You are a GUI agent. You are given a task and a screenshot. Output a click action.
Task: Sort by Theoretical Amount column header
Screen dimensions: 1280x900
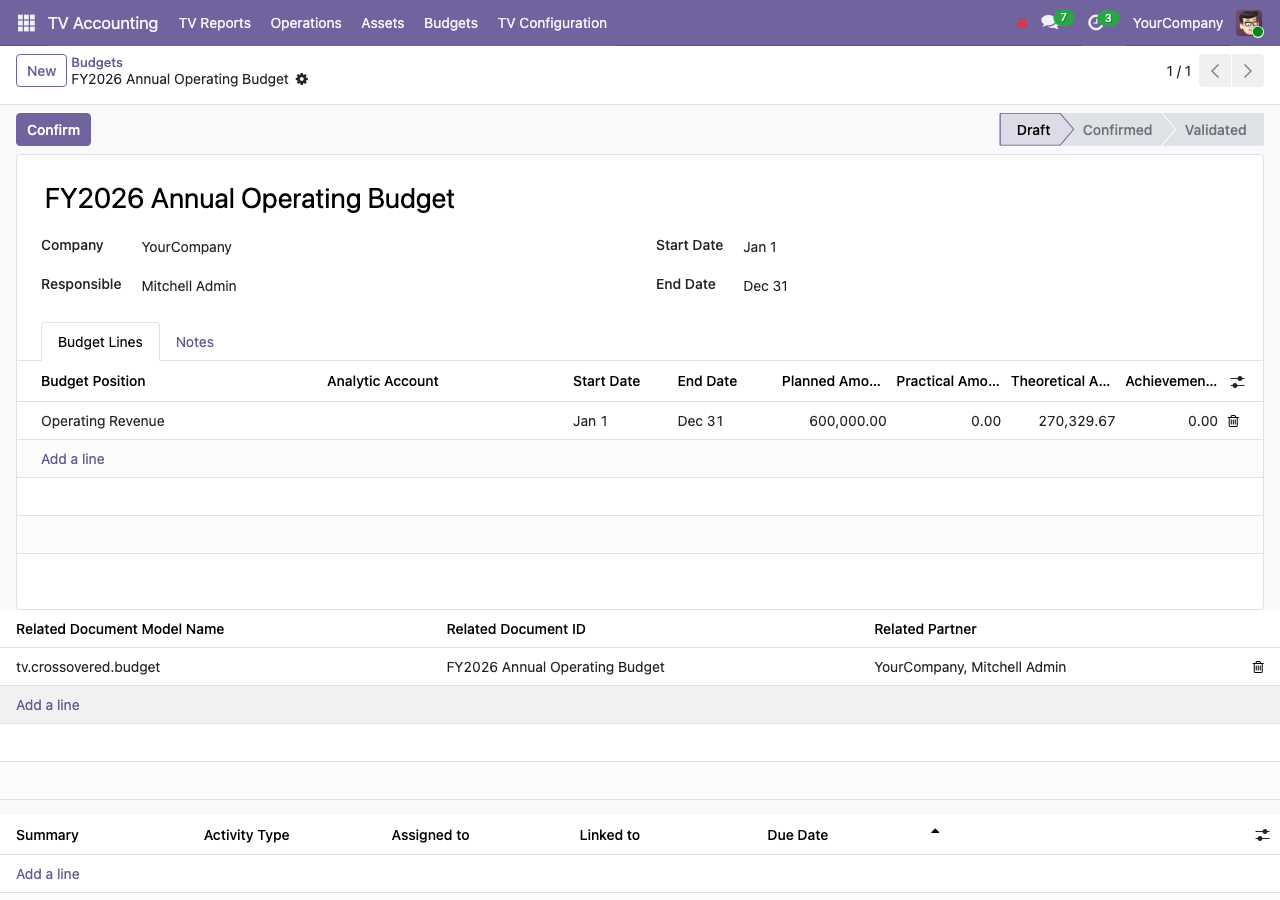[1060, 381]
